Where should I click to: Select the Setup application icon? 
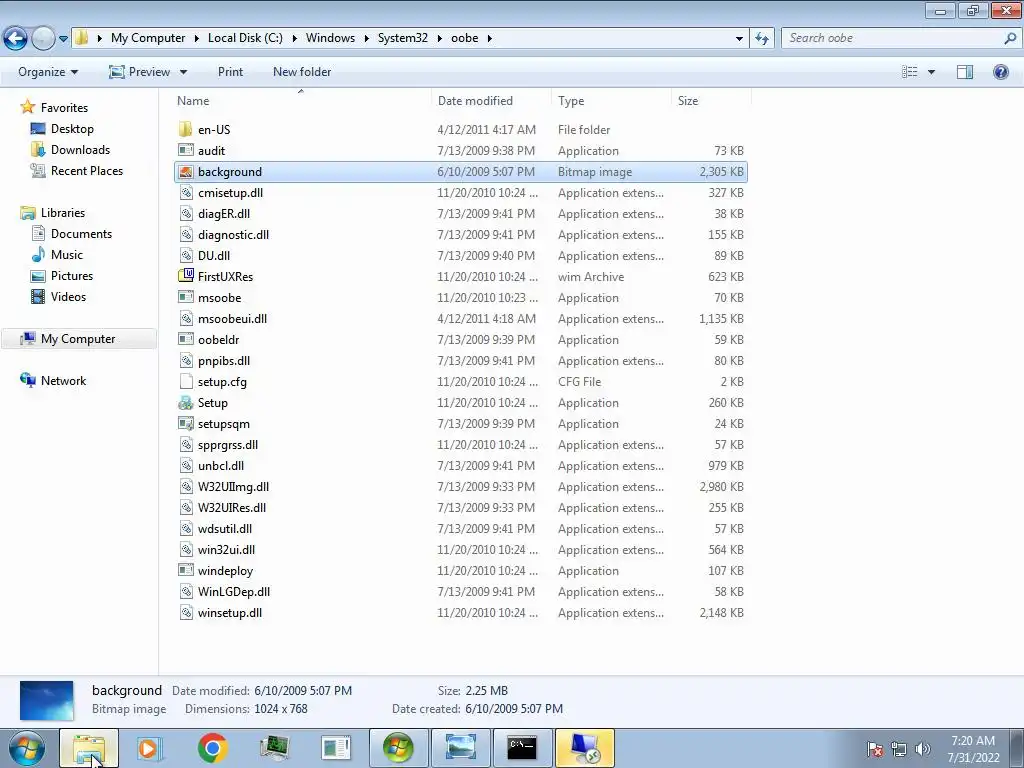point(185,402)
